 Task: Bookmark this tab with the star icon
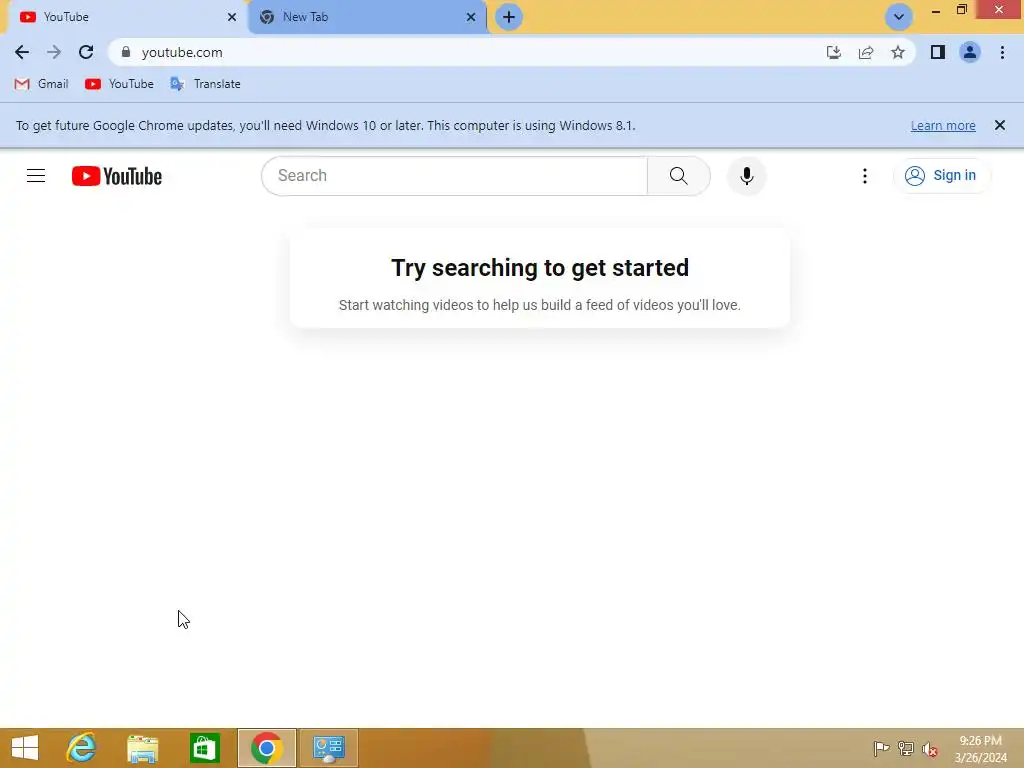(898, 52)
